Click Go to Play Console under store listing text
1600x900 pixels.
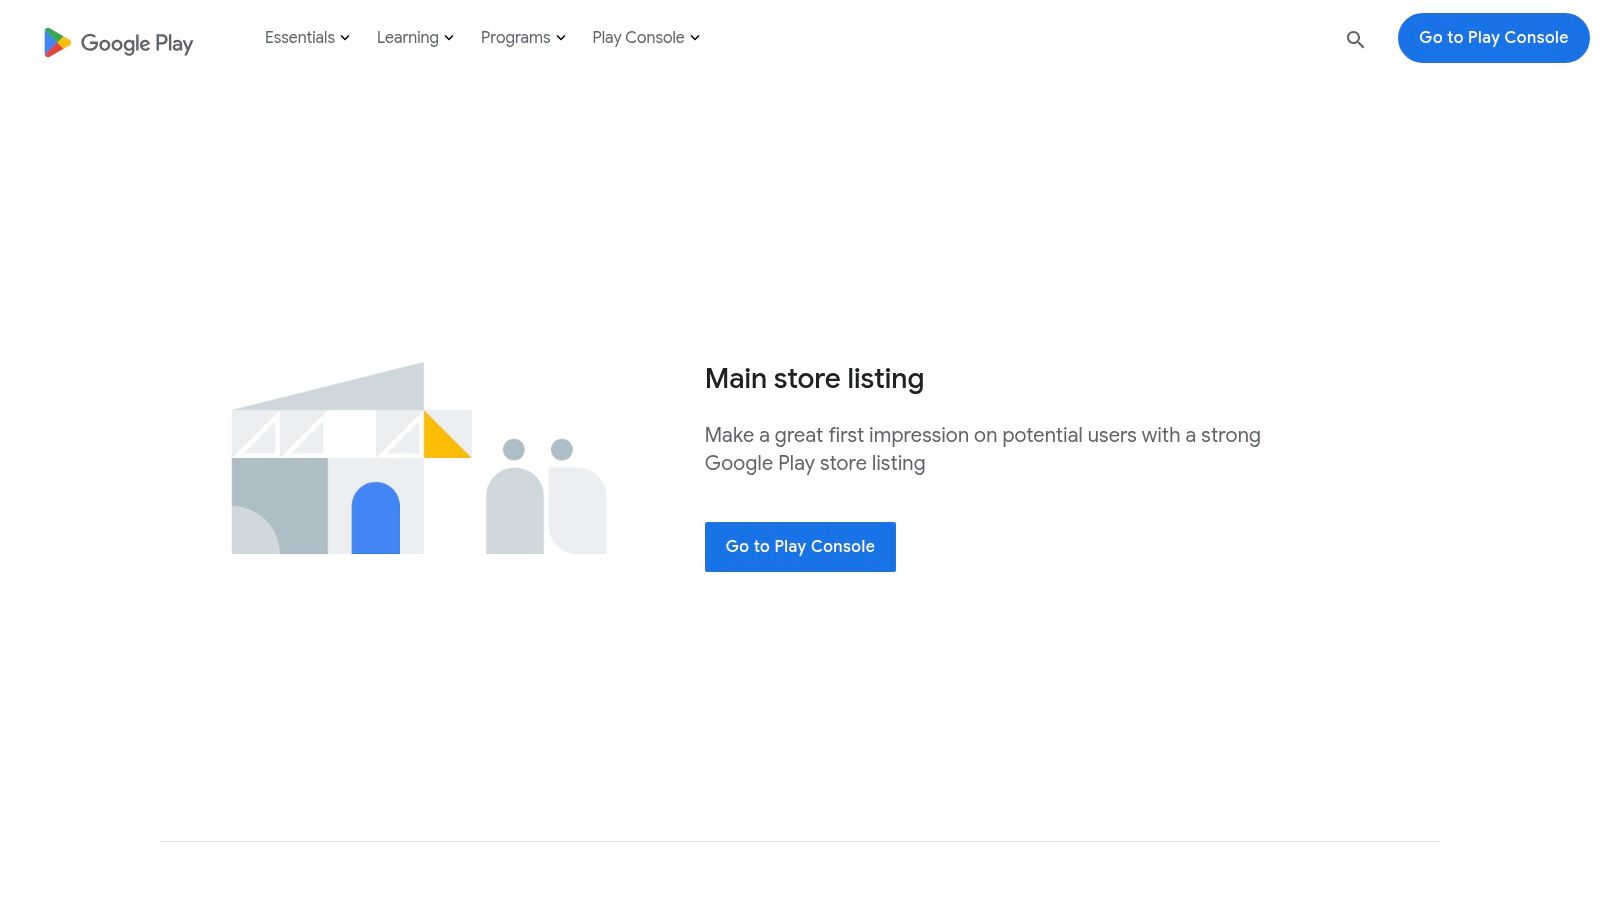click(x=800, y=547)
